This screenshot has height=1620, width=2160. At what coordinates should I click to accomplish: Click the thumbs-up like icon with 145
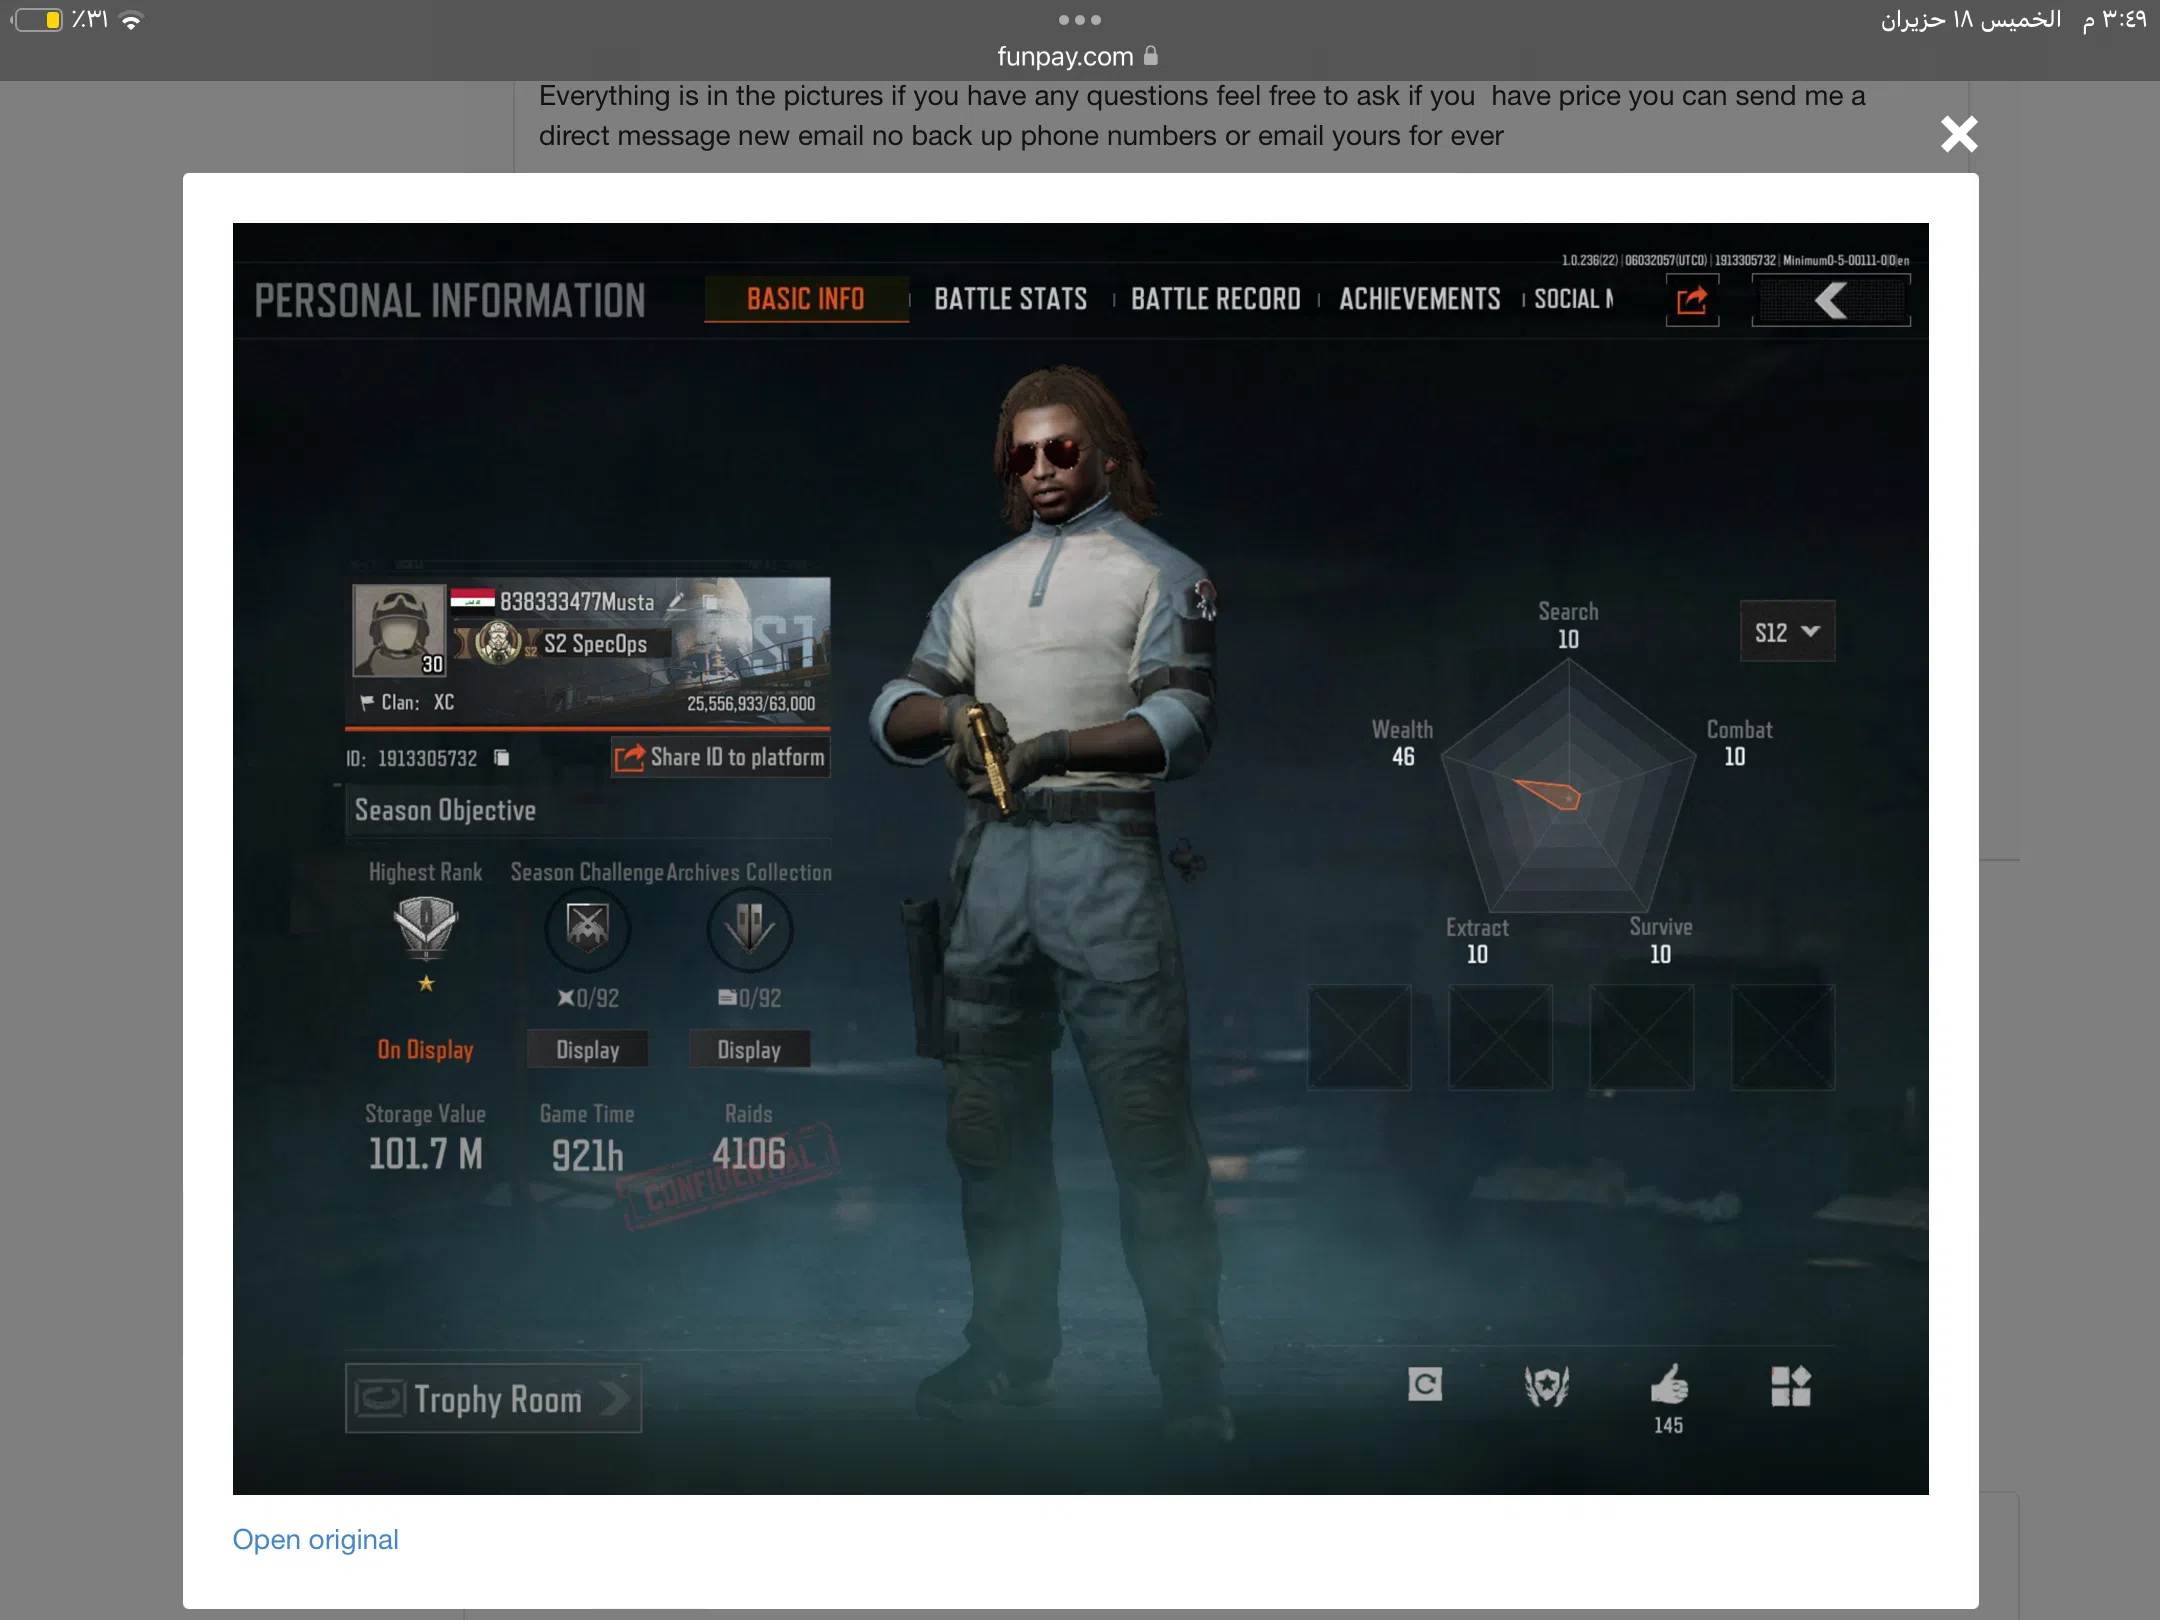pos(1669,1385)
